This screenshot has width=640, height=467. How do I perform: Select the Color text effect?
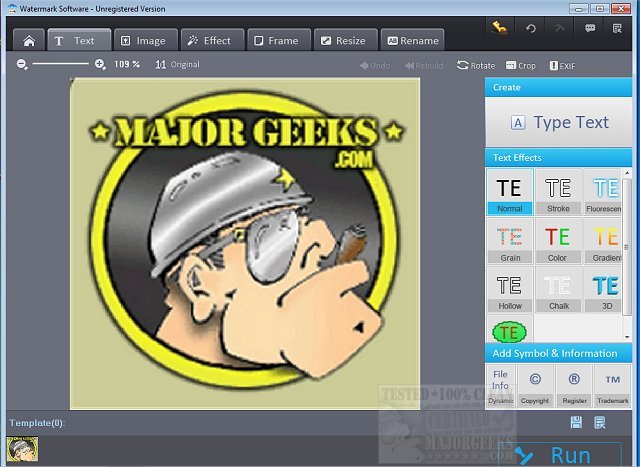pyautogui.click(x=558, y=241)
